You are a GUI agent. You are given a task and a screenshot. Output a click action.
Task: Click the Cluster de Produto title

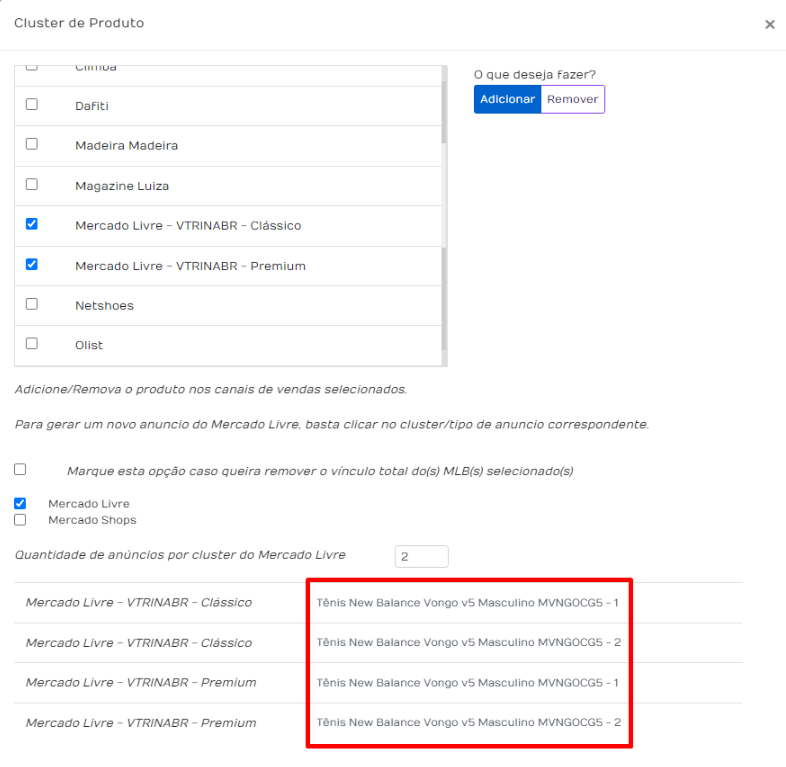coord(79,23)
